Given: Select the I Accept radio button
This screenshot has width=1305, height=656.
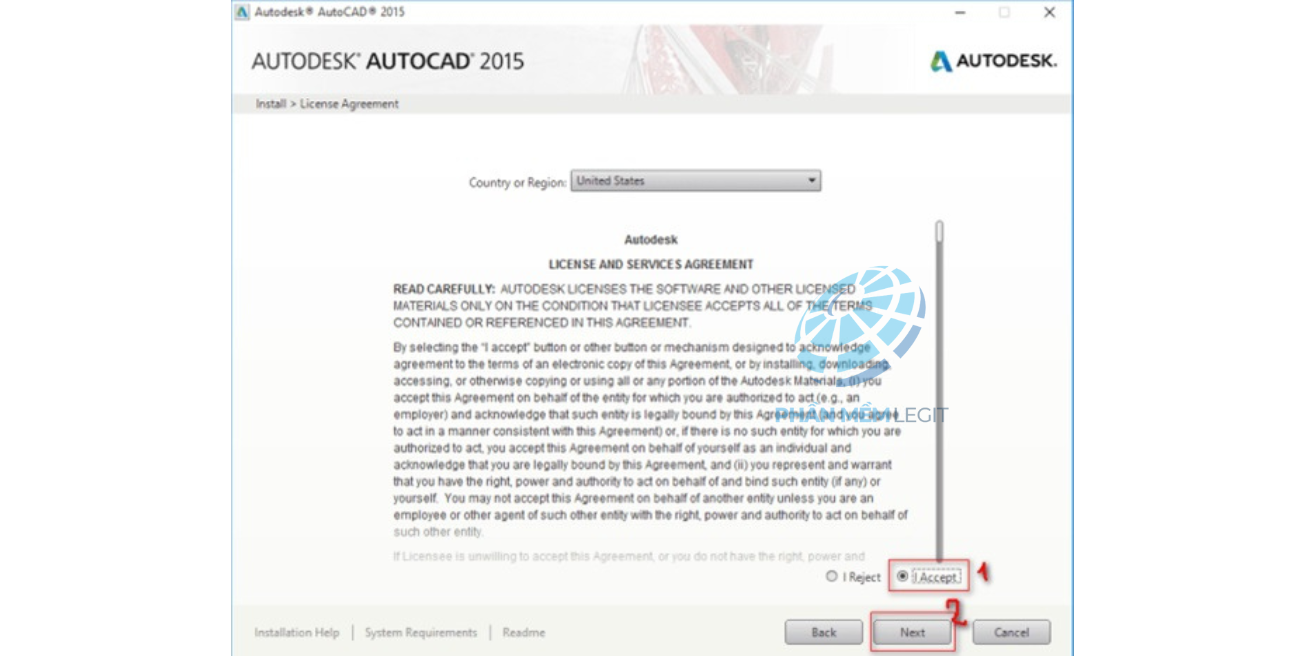Looking at the screenshot, I should (903, 576).
